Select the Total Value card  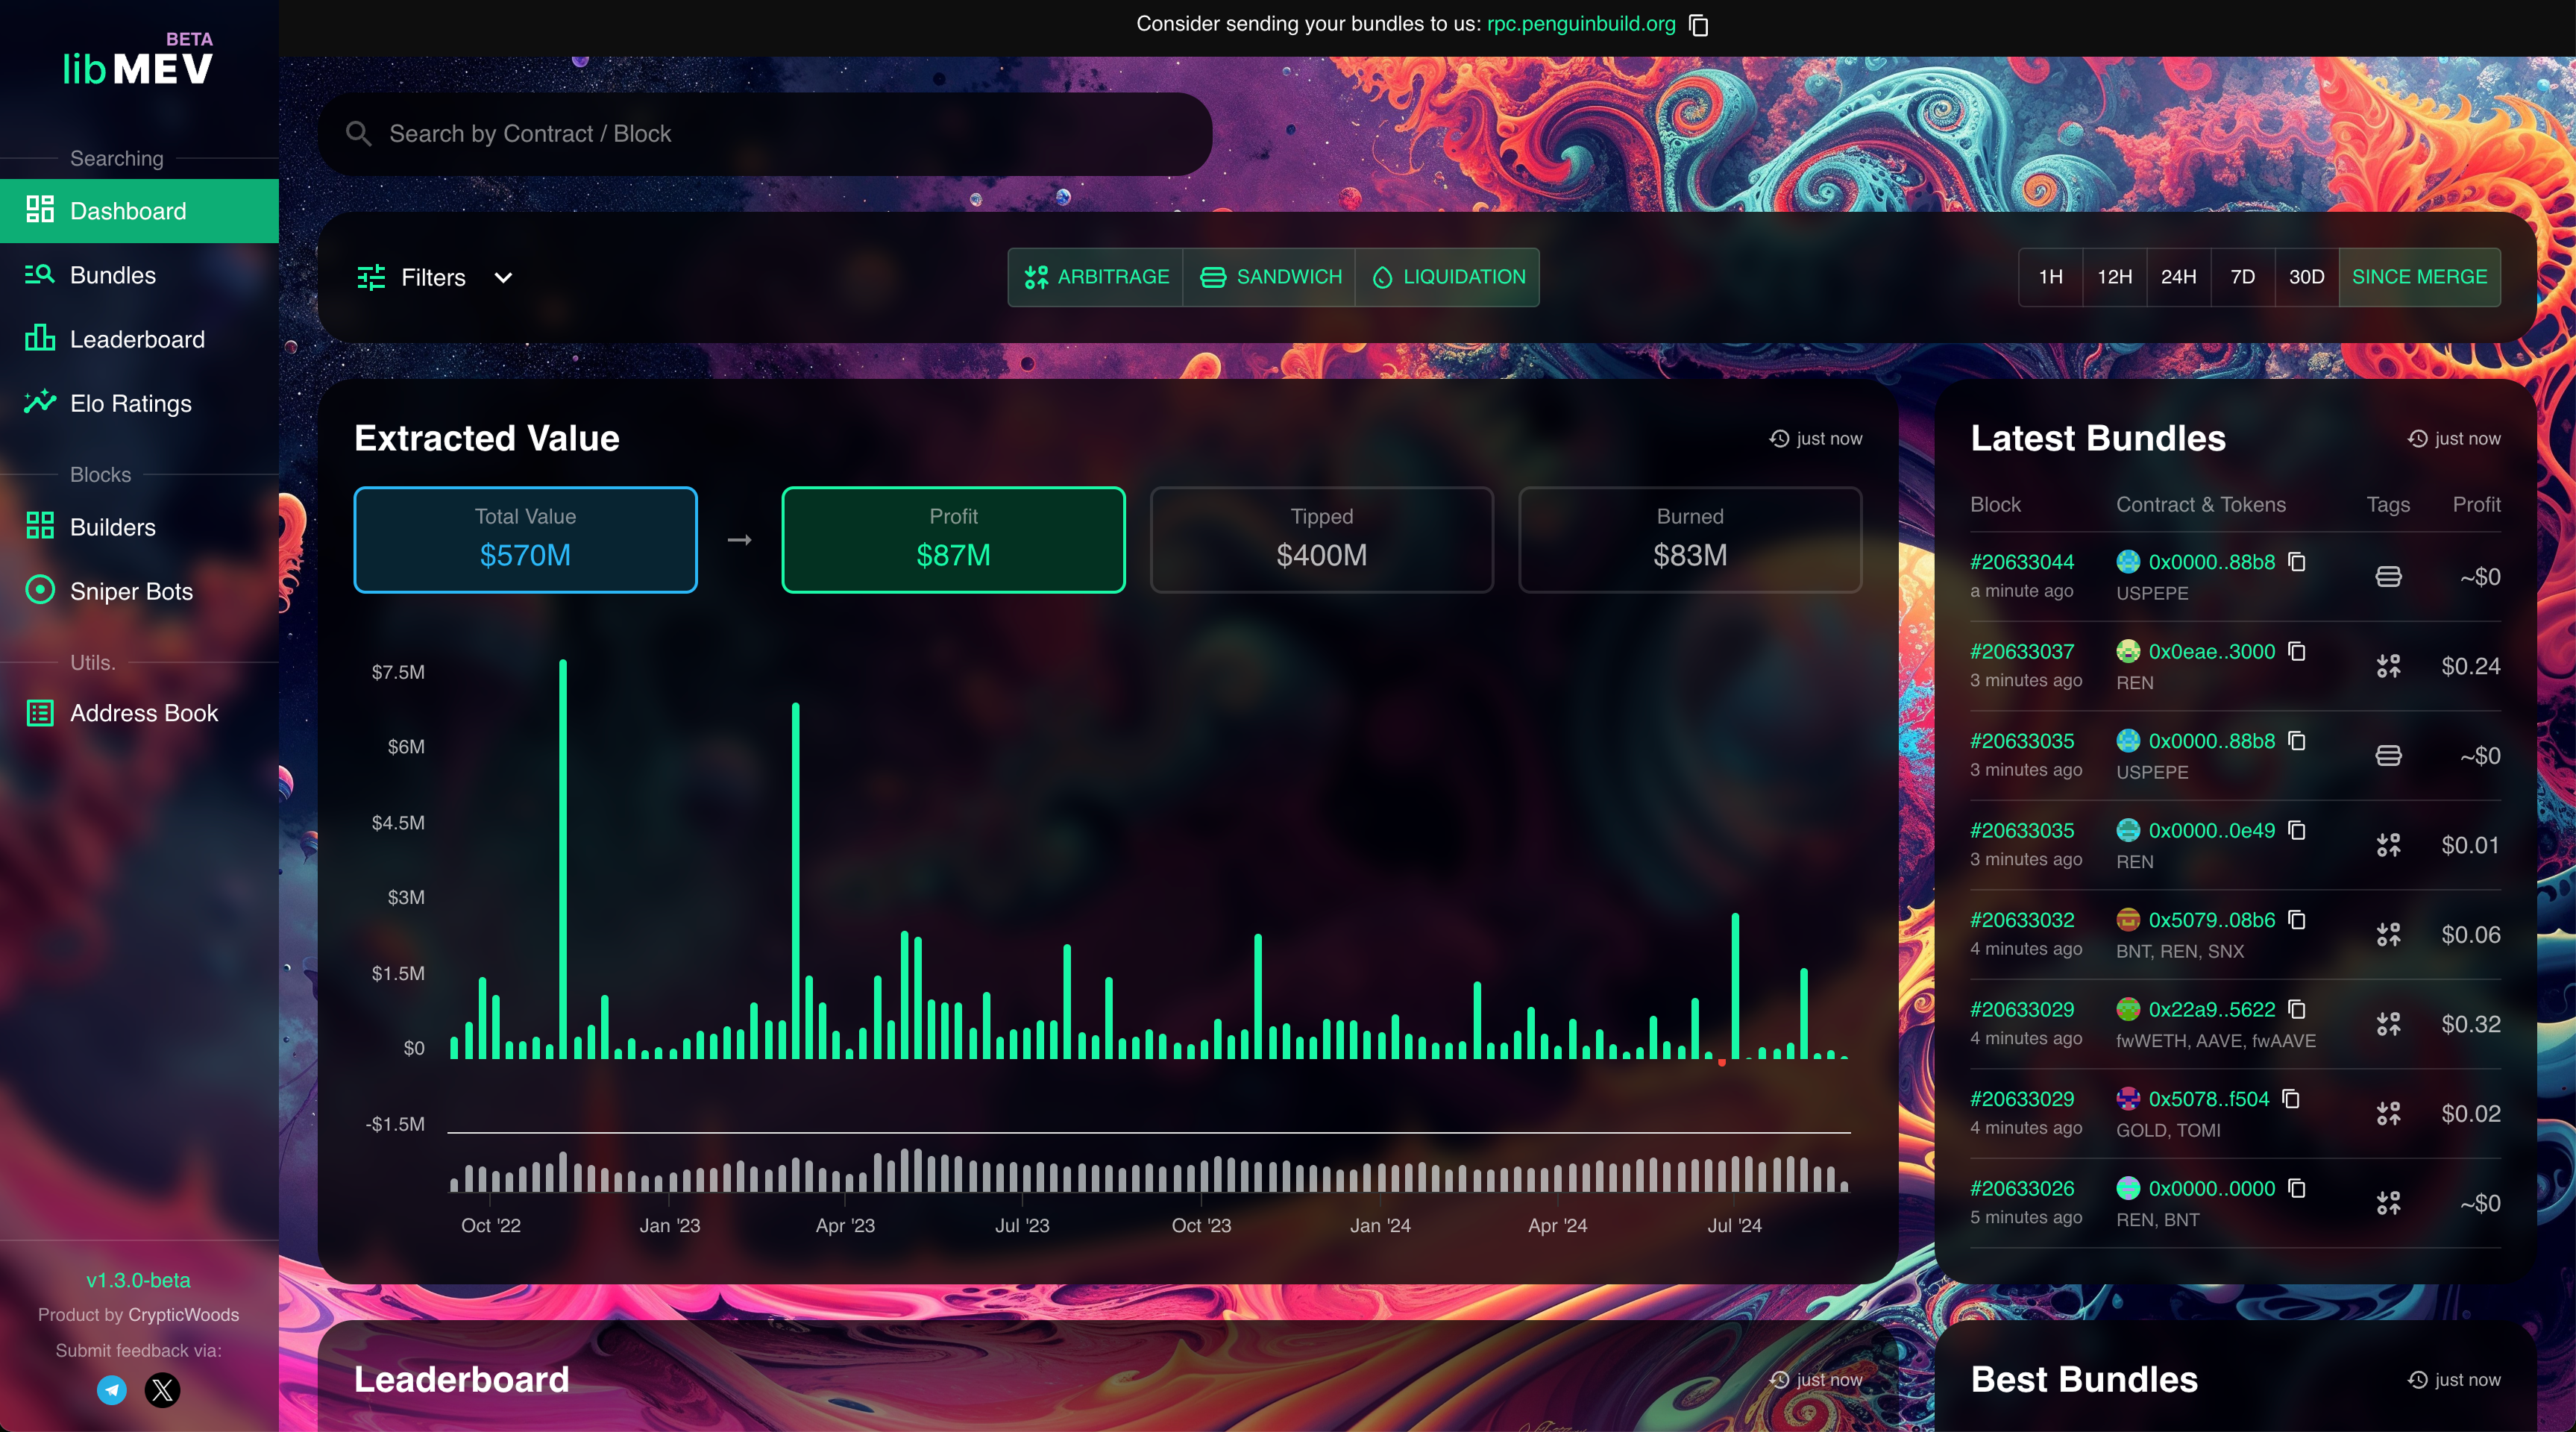pyautogui.click(x=526, y=540)
